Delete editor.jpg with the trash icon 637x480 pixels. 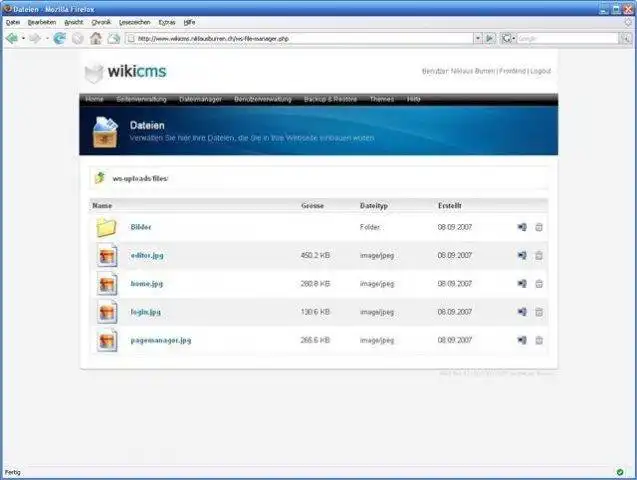pos(539,255)
